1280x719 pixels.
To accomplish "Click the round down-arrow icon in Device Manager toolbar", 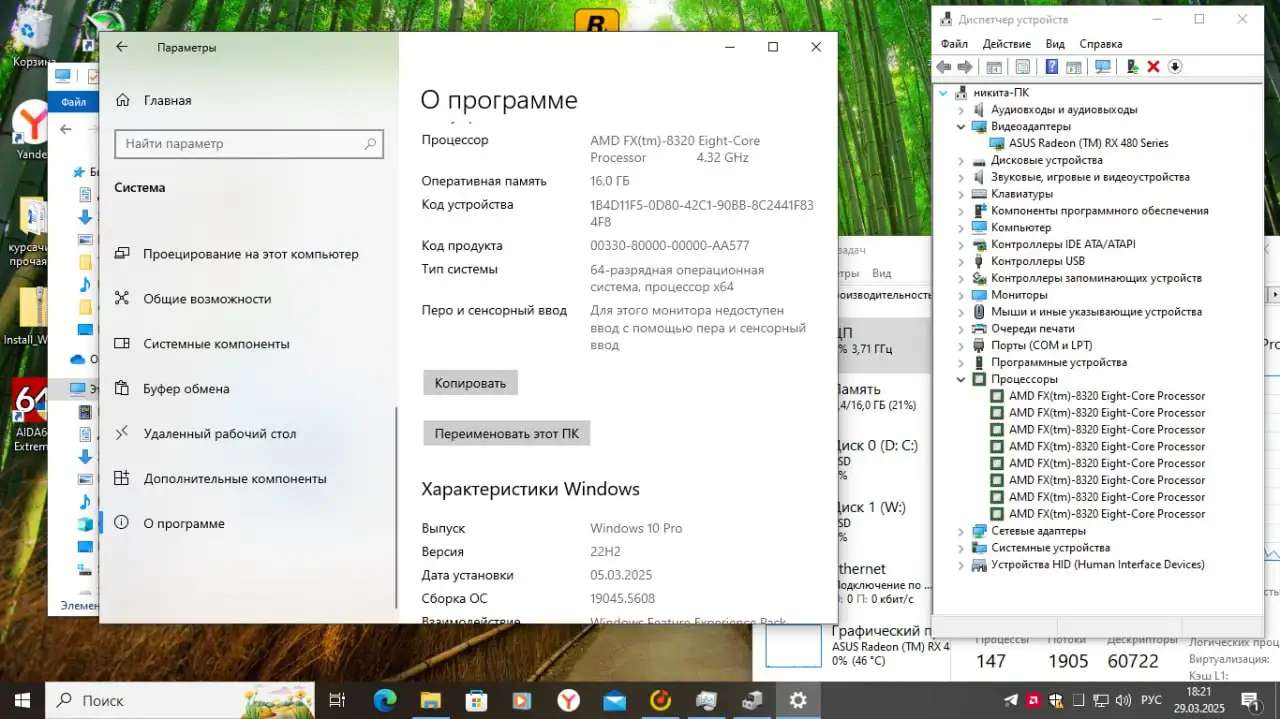I will pos(1175,67).
